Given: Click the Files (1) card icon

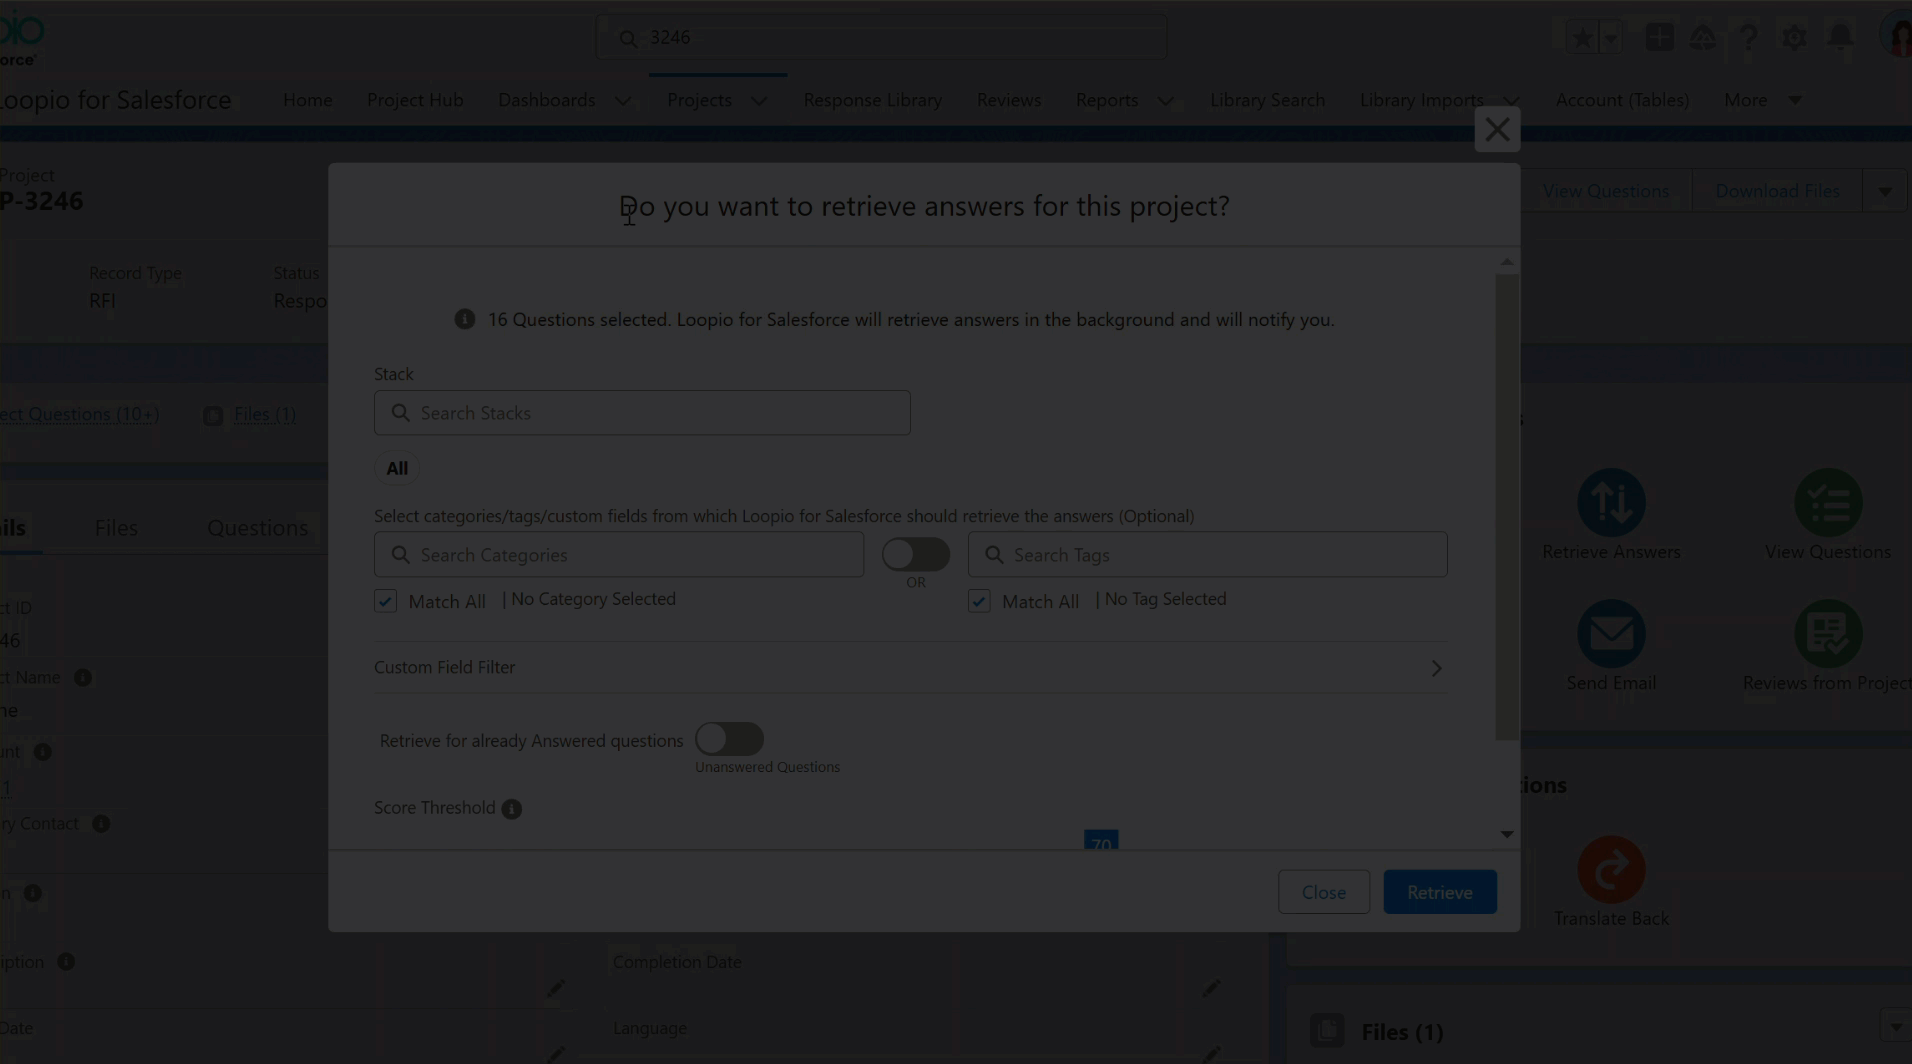Looking at the screenshot, I should pyautogui.click(x=1327, y=1031).
